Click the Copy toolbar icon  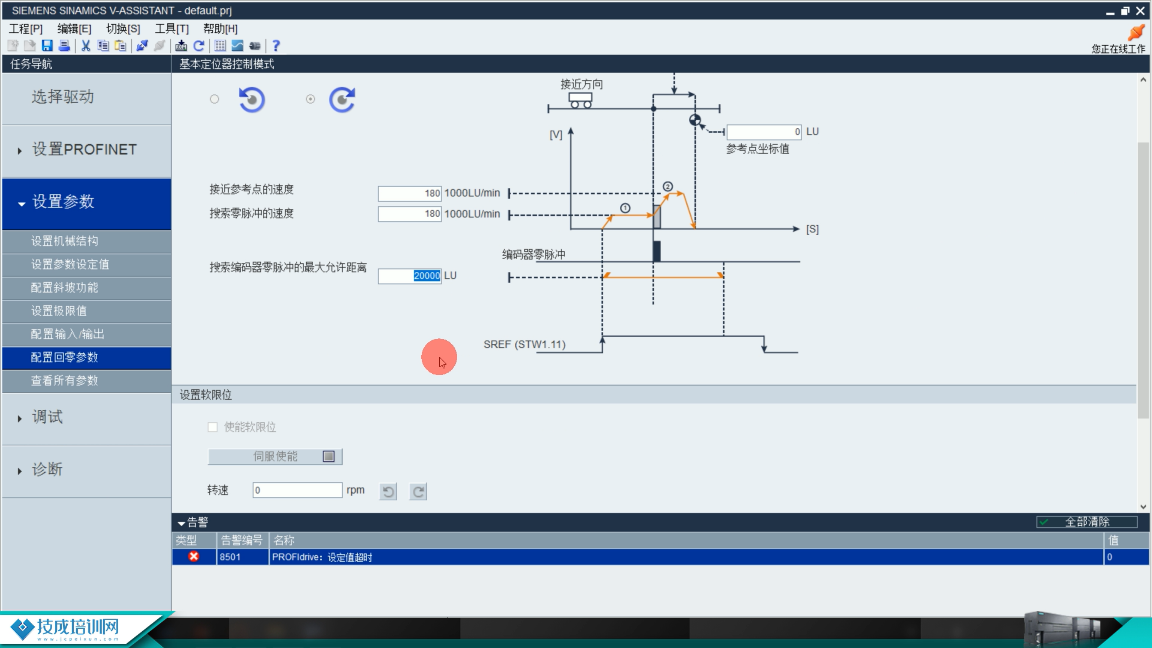[103, 46]
